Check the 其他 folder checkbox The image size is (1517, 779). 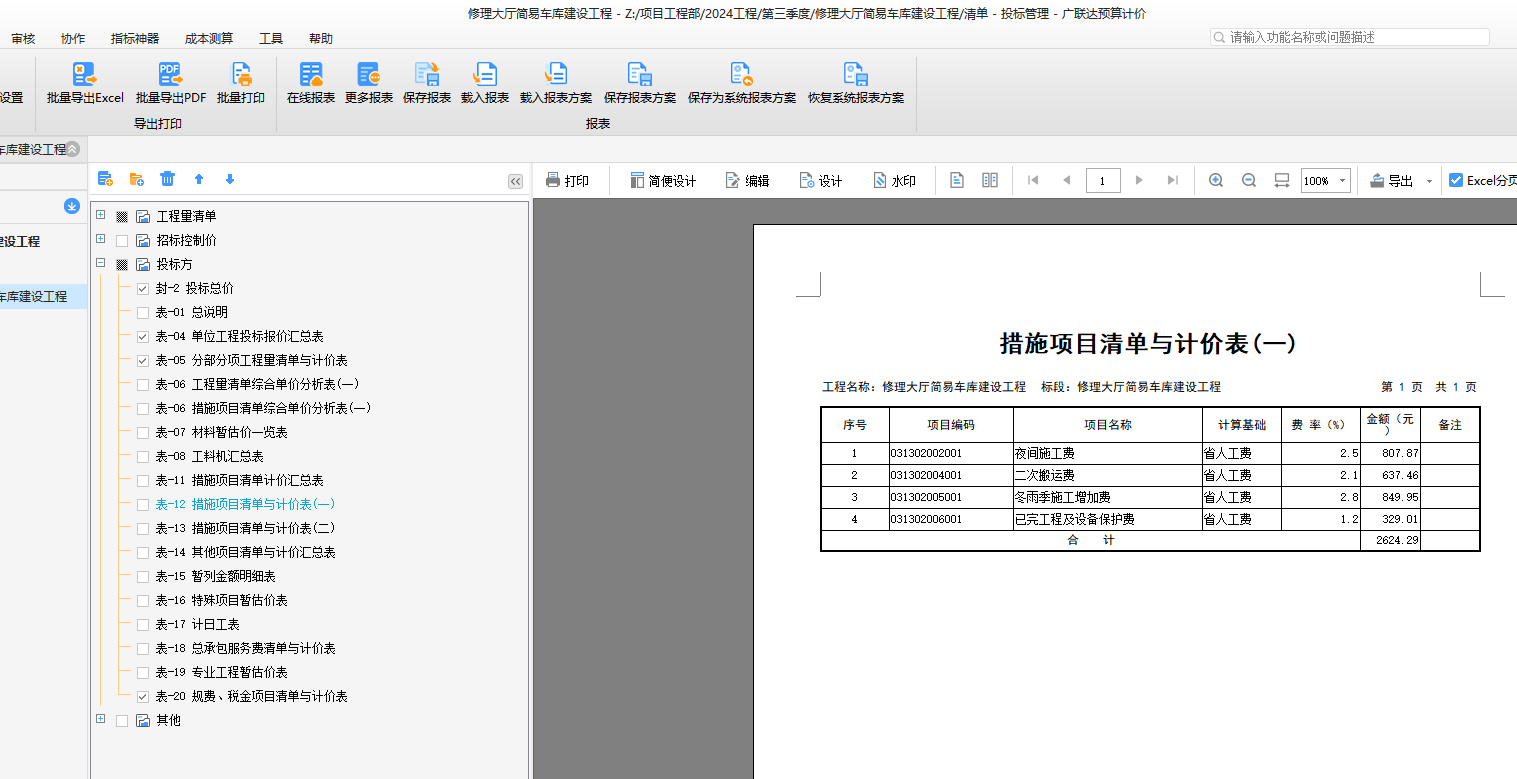tap(122, 720)
